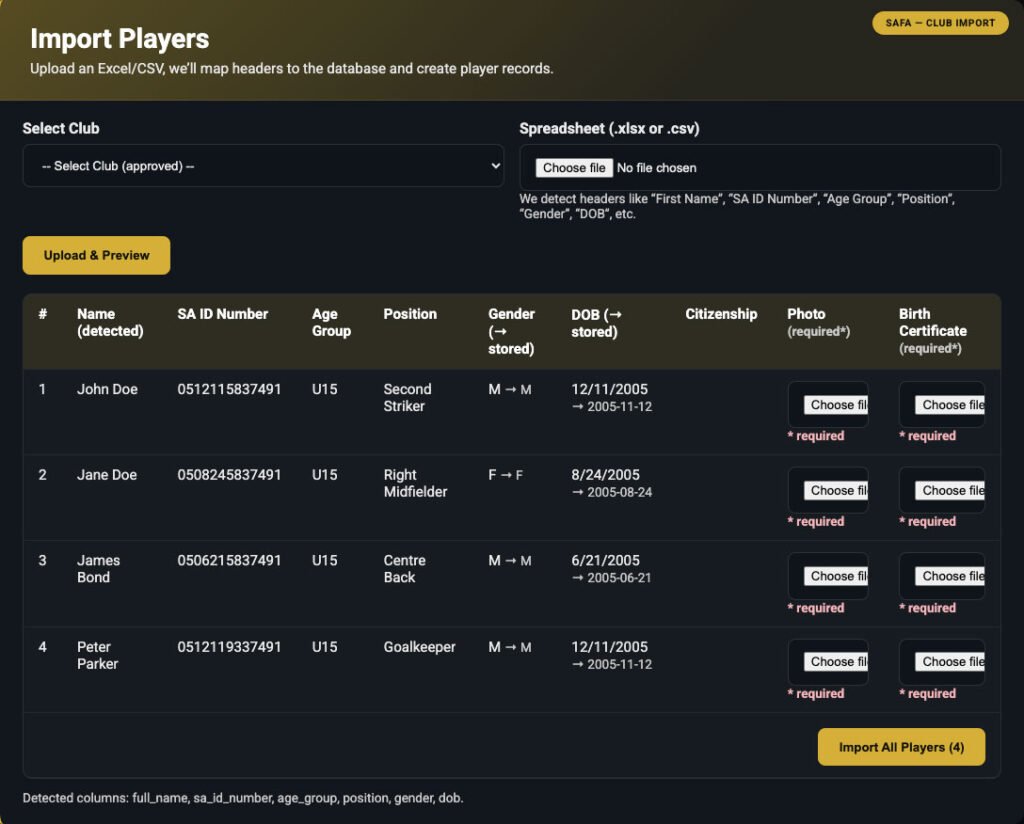Choose birth certificate file for James Bond
Screen dimensions: 1024x824
pyautogui.click(x=947, y=577)
